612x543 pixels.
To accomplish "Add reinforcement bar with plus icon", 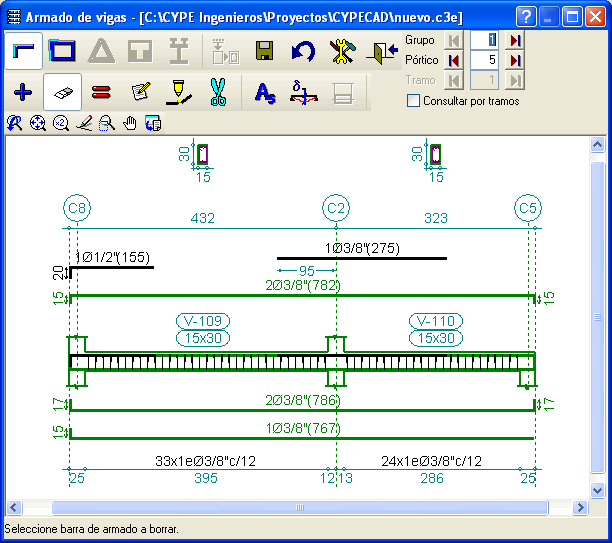I will (23, 93).
